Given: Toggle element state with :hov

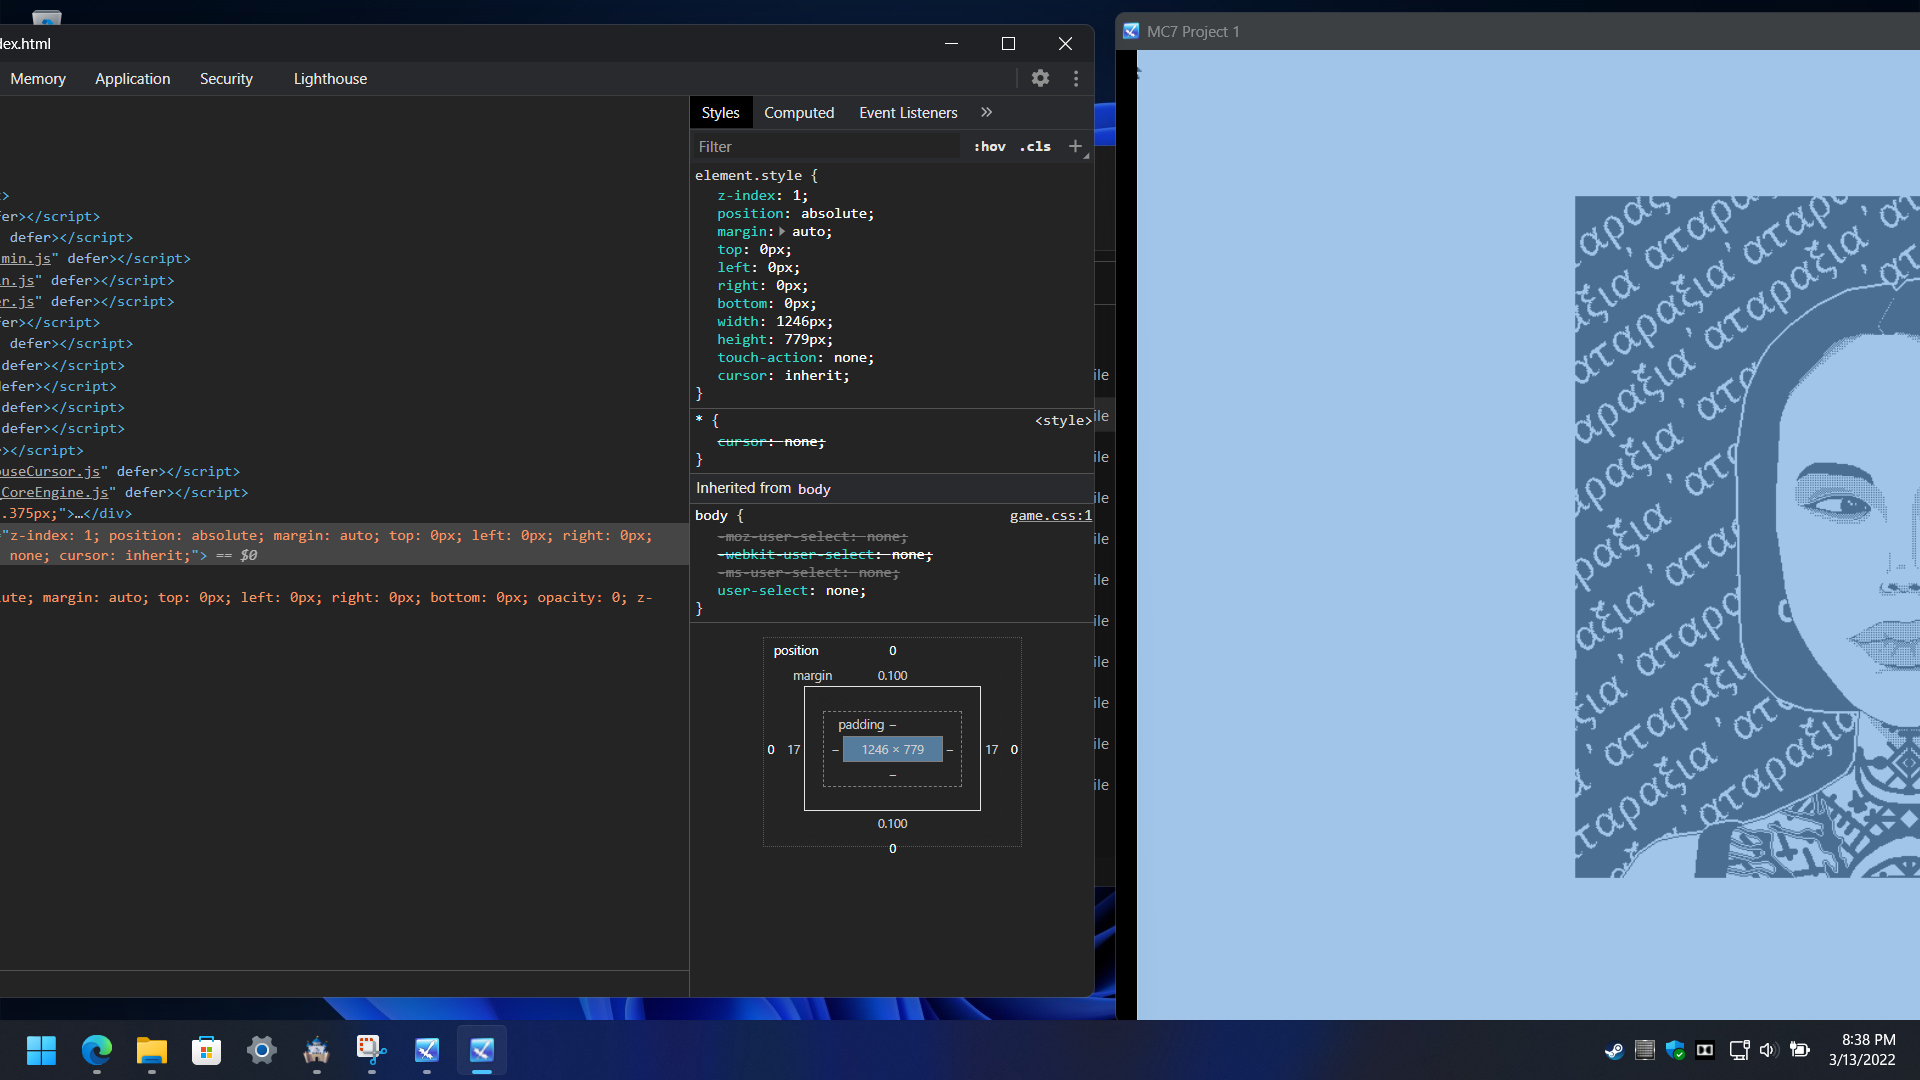Looking at the screenshot, I should coord(989,146).
